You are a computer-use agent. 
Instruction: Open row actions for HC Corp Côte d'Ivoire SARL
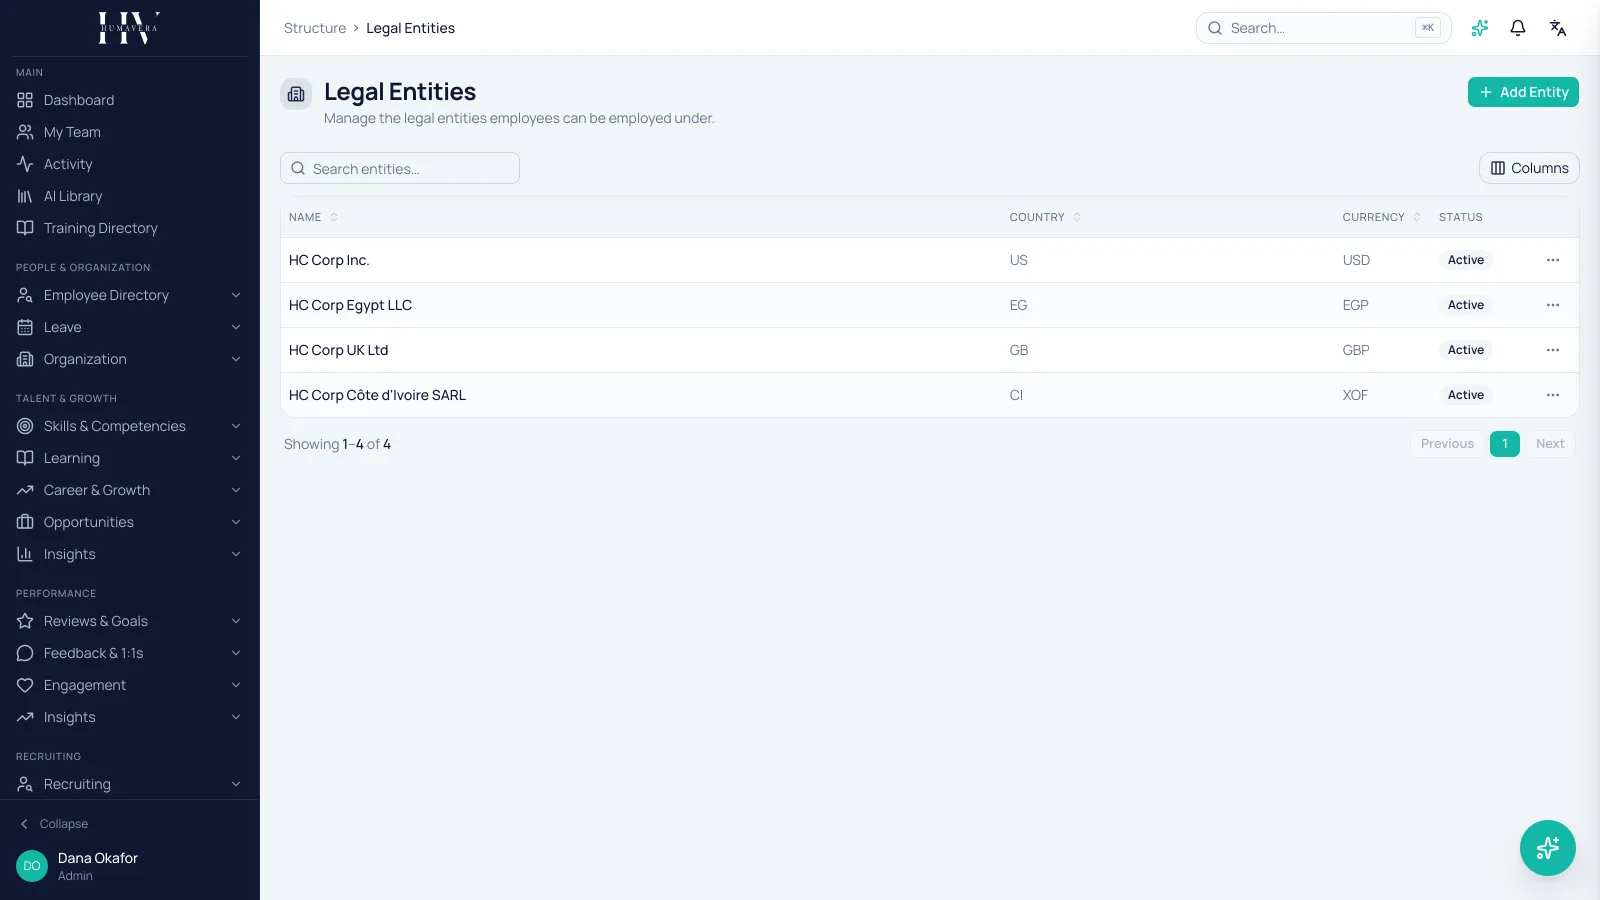pos(1553,395)
